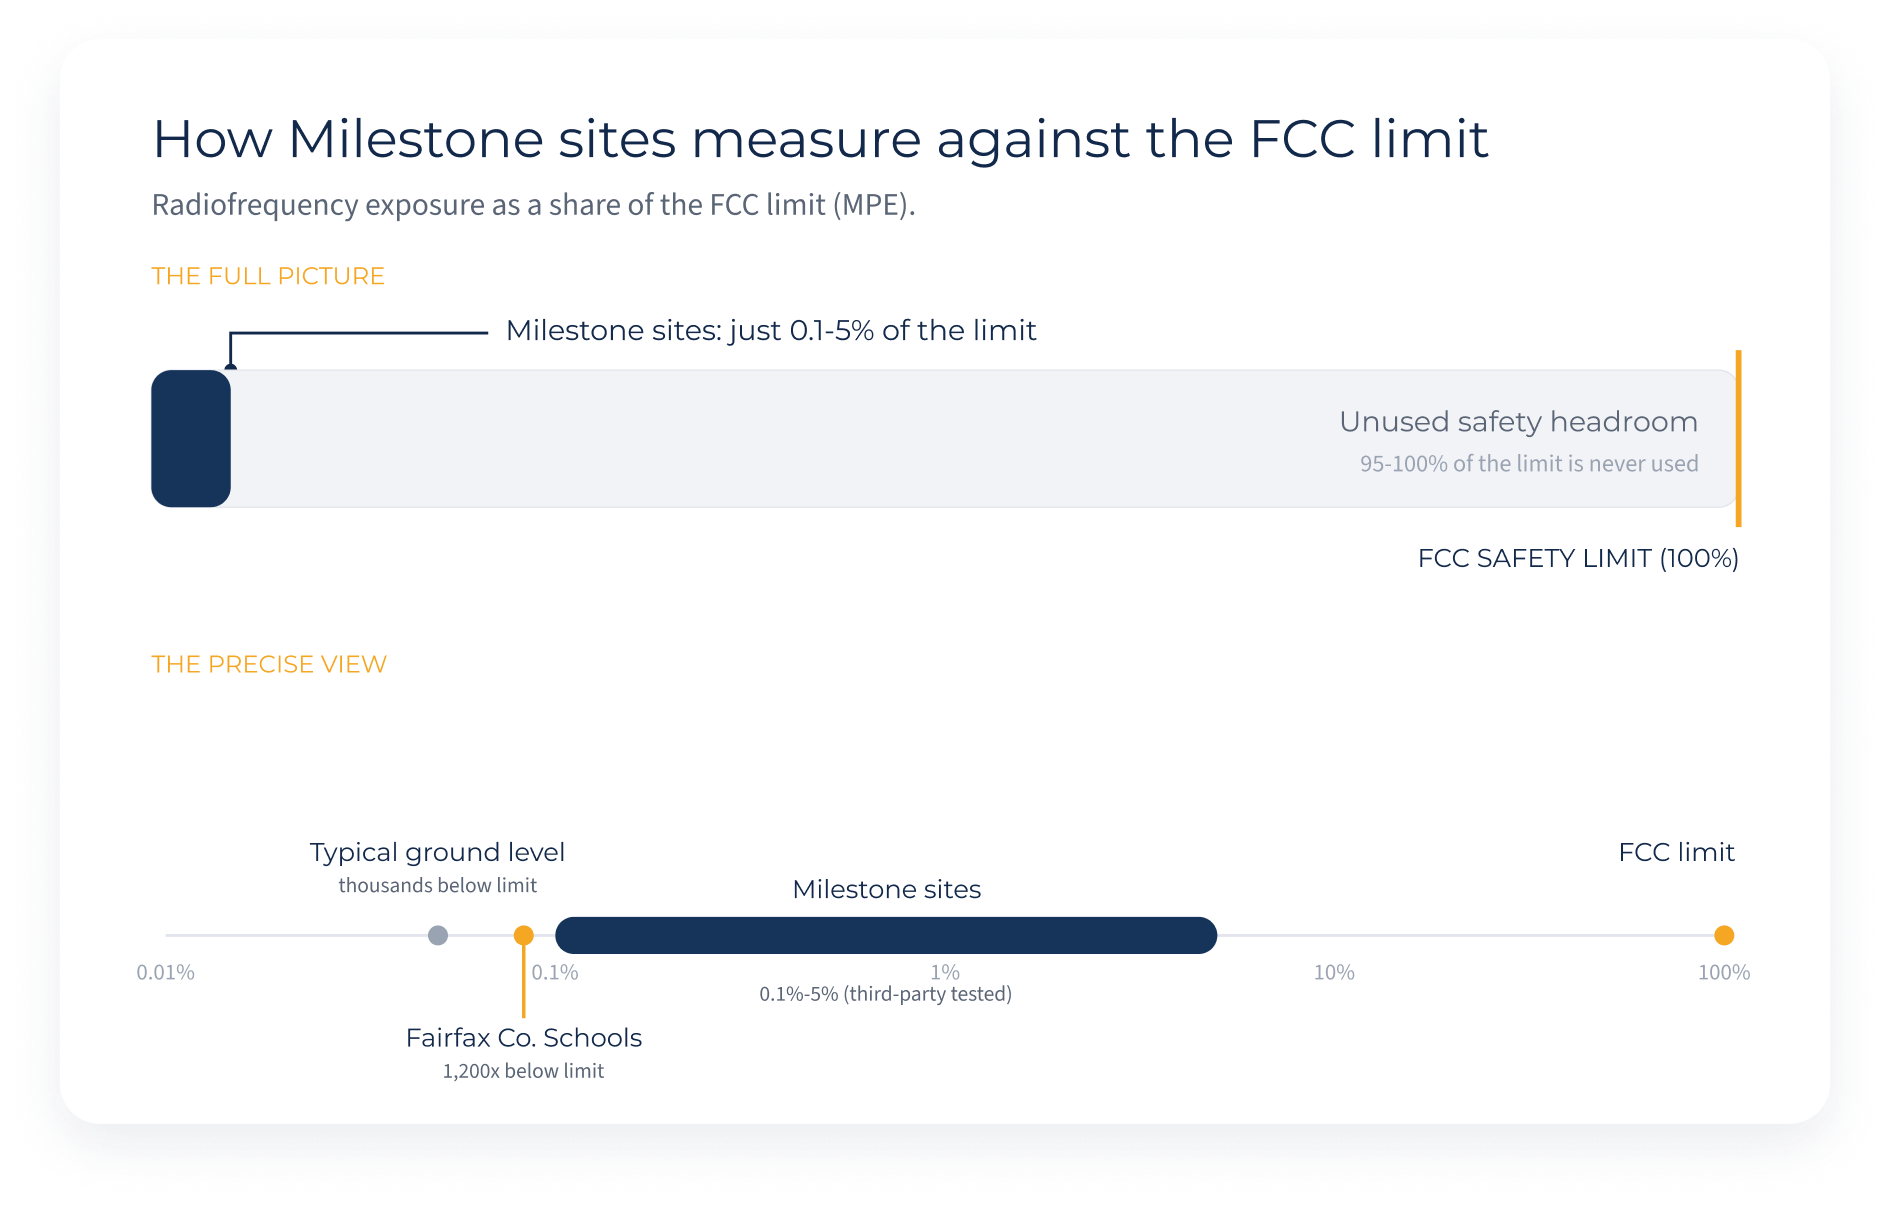The width and height of the screenshot is (1890, 1205).
Task: Click THE PRECISE VIEW section heading
Action: point(269,664)
